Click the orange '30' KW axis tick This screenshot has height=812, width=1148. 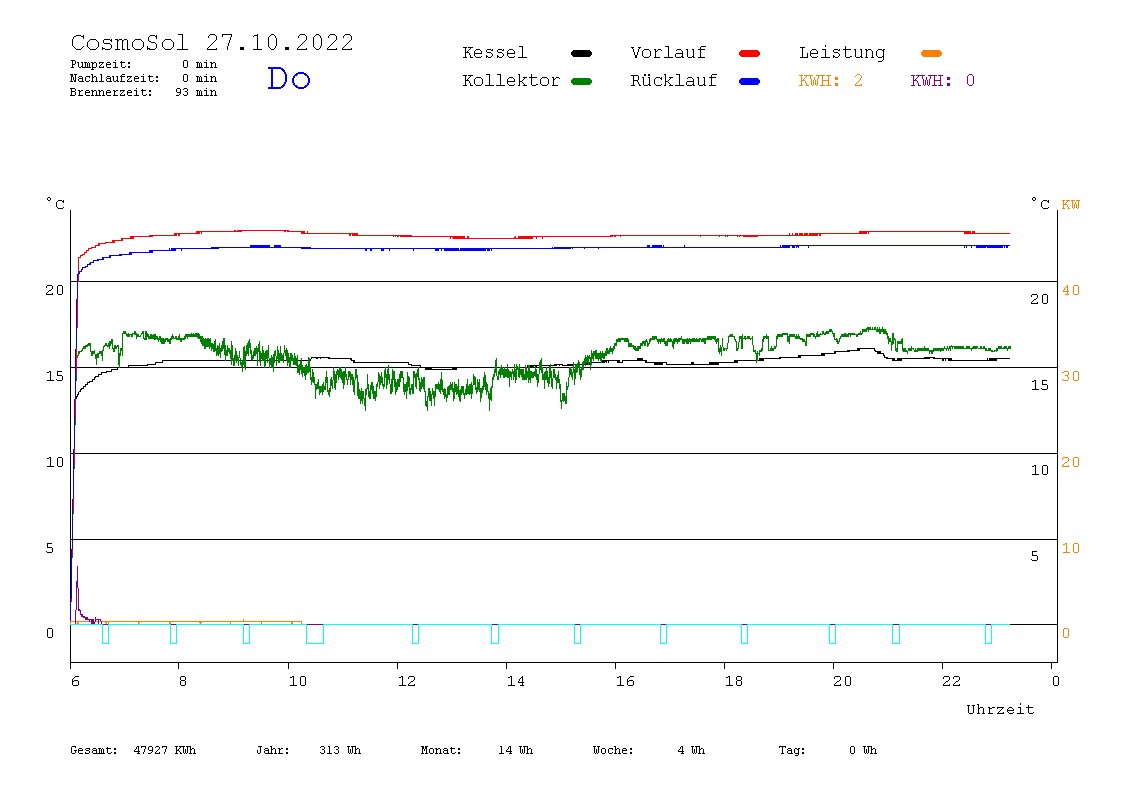[1070, 376]
